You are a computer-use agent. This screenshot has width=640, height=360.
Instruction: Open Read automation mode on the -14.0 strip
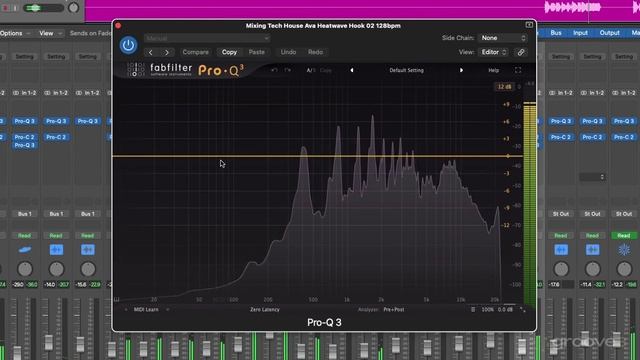click(x=56, y=236)
